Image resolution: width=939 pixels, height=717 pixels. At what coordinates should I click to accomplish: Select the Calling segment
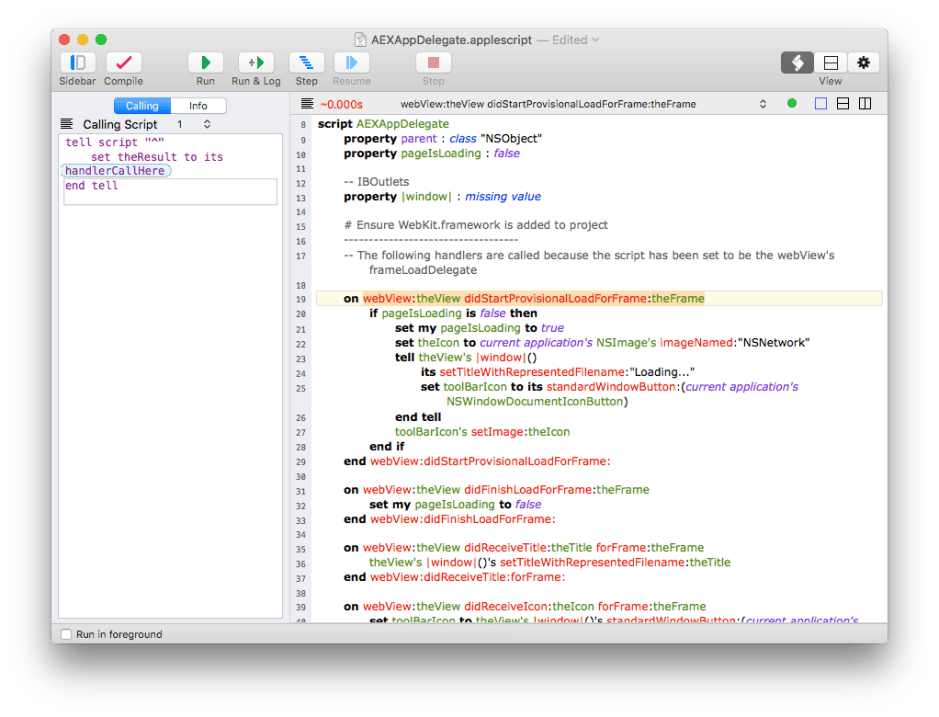click(141, 105)
